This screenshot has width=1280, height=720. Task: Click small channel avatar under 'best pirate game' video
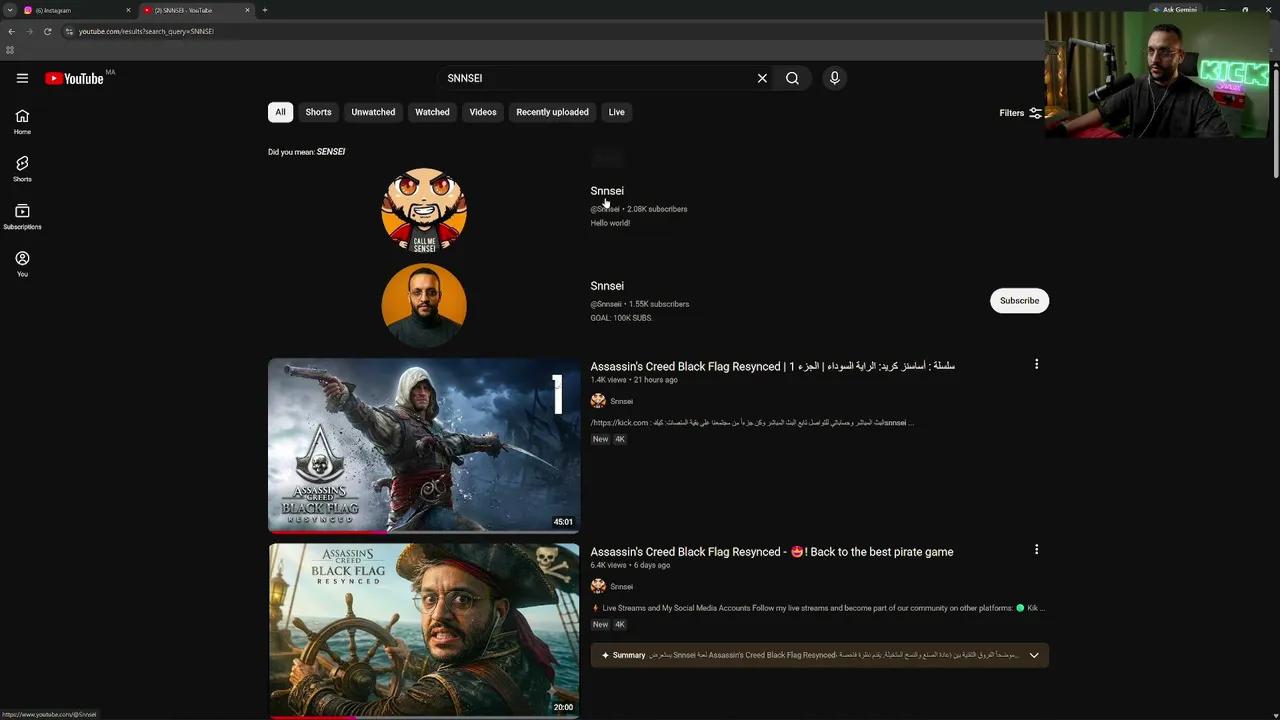tap(598, 586)
